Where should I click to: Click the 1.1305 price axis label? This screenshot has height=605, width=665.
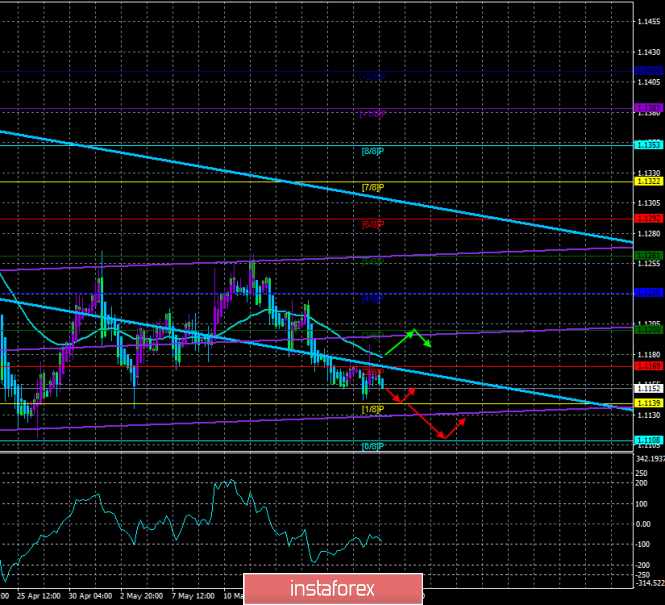tap(649, 204)
